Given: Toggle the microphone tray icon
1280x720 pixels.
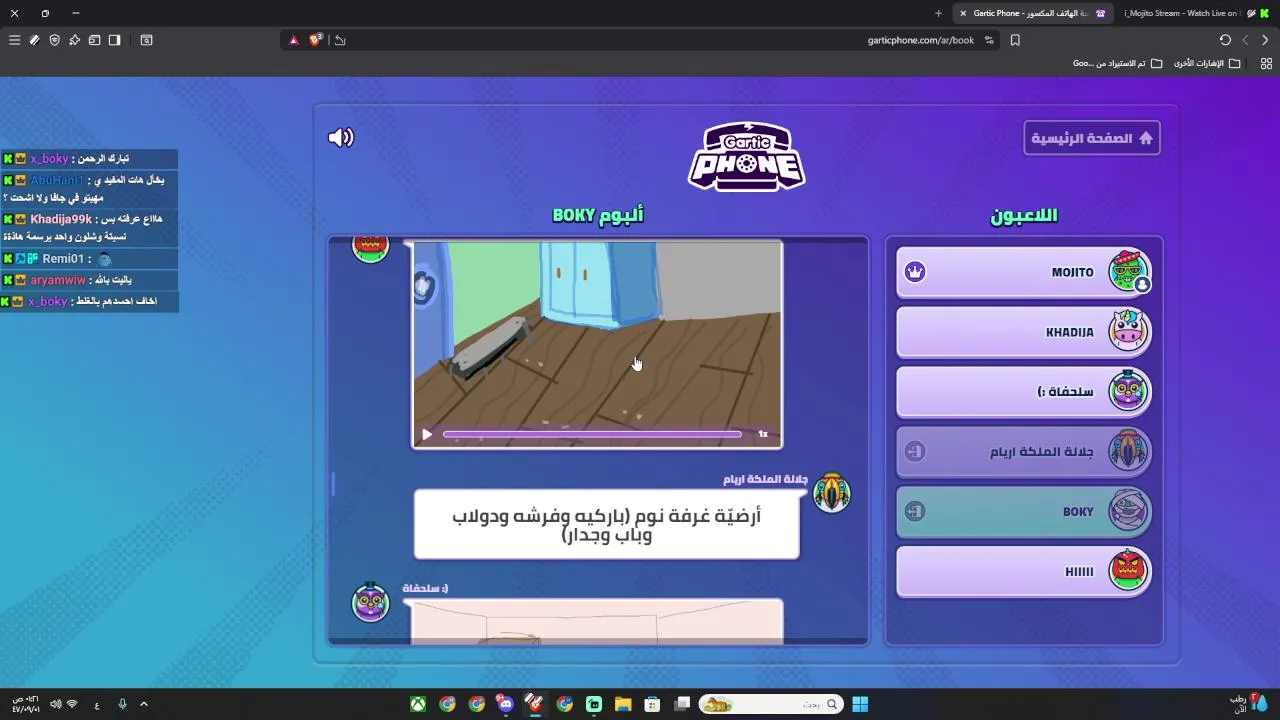Looking at the screenshot, I should pos(122,704).
